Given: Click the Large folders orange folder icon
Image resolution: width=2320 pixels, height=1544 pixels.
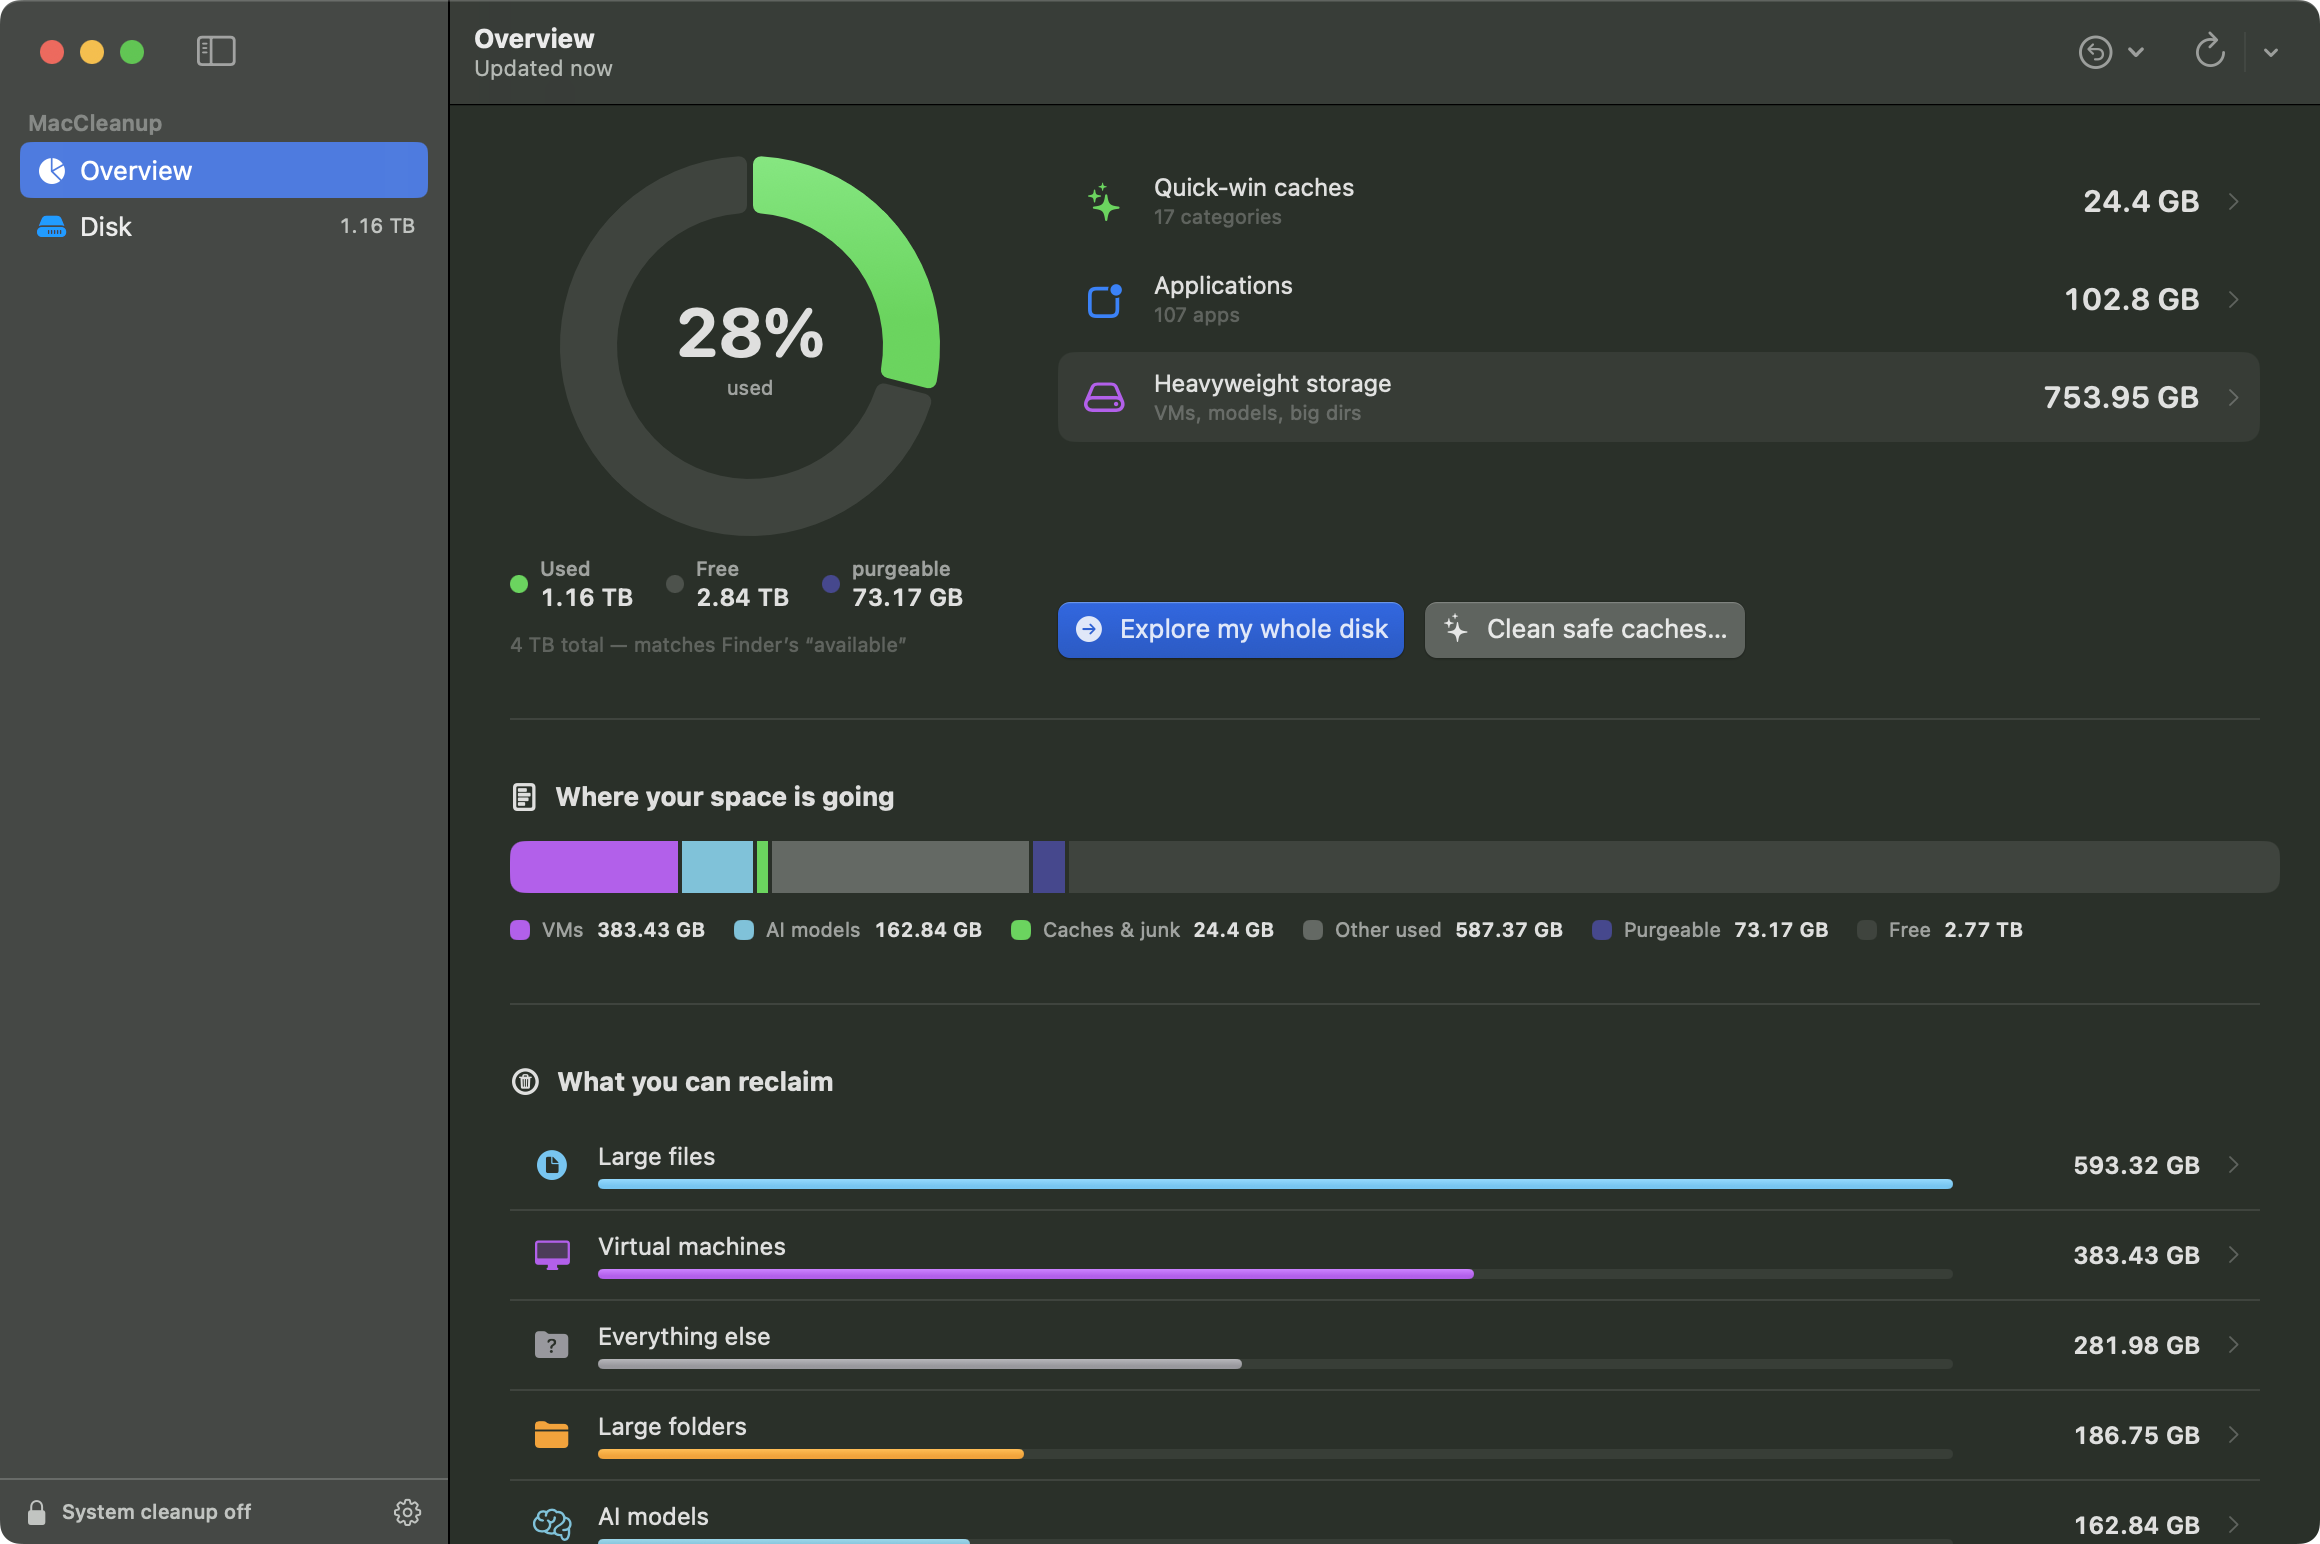Looking at the screenshot, I should 552,1435.
